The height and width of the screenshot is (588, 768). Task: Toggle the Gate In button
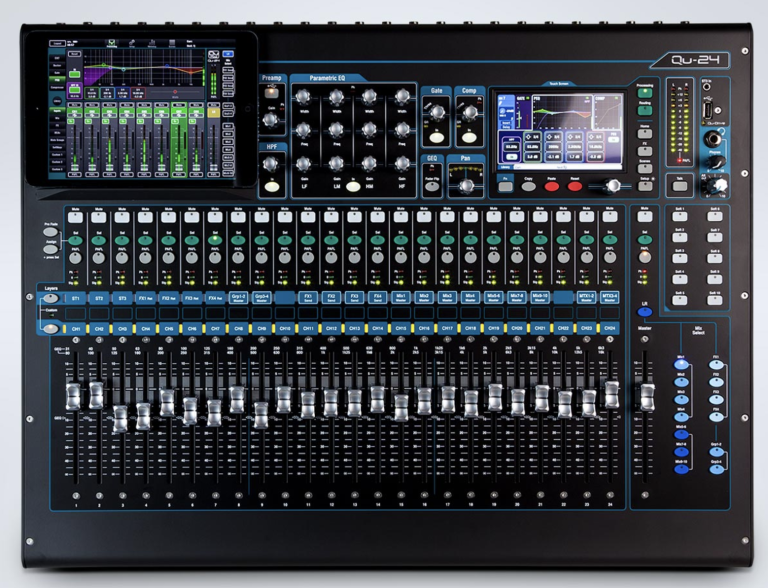(436, 138)
